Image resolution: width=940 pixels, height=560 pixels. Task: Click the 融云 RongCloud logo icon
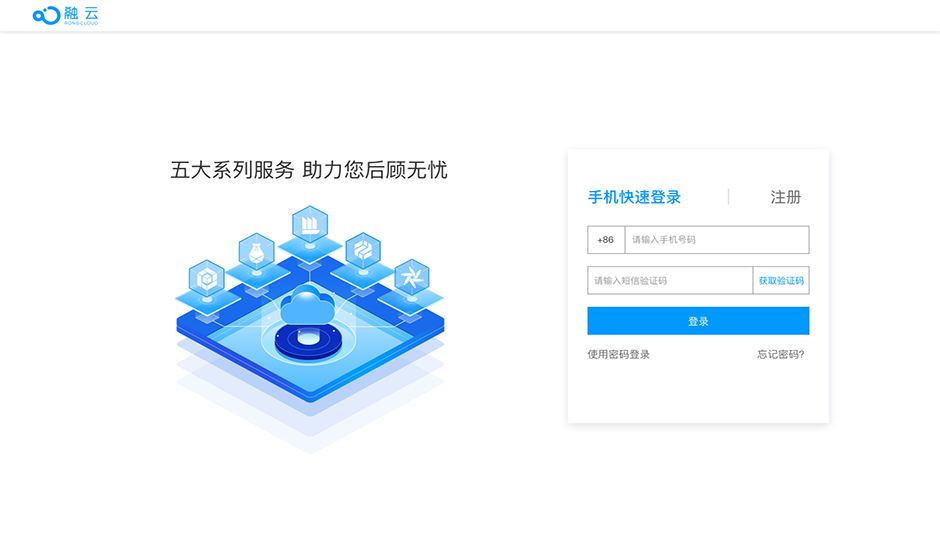pos(46,16)
